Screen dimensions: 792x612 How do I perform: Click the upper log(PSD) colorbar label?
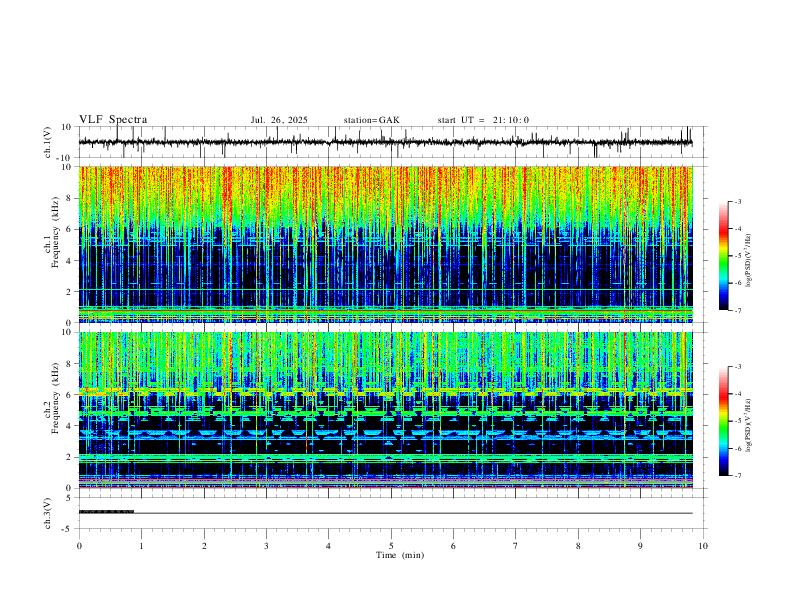749,261
